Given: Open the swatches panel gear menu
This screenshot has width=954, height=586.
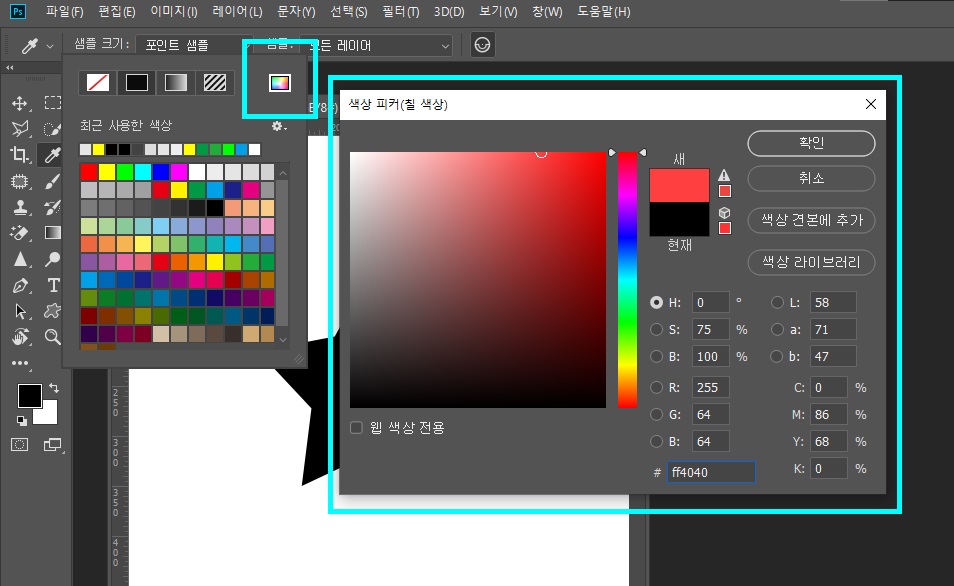Looking at the screenshot, I should click(279, 126).
